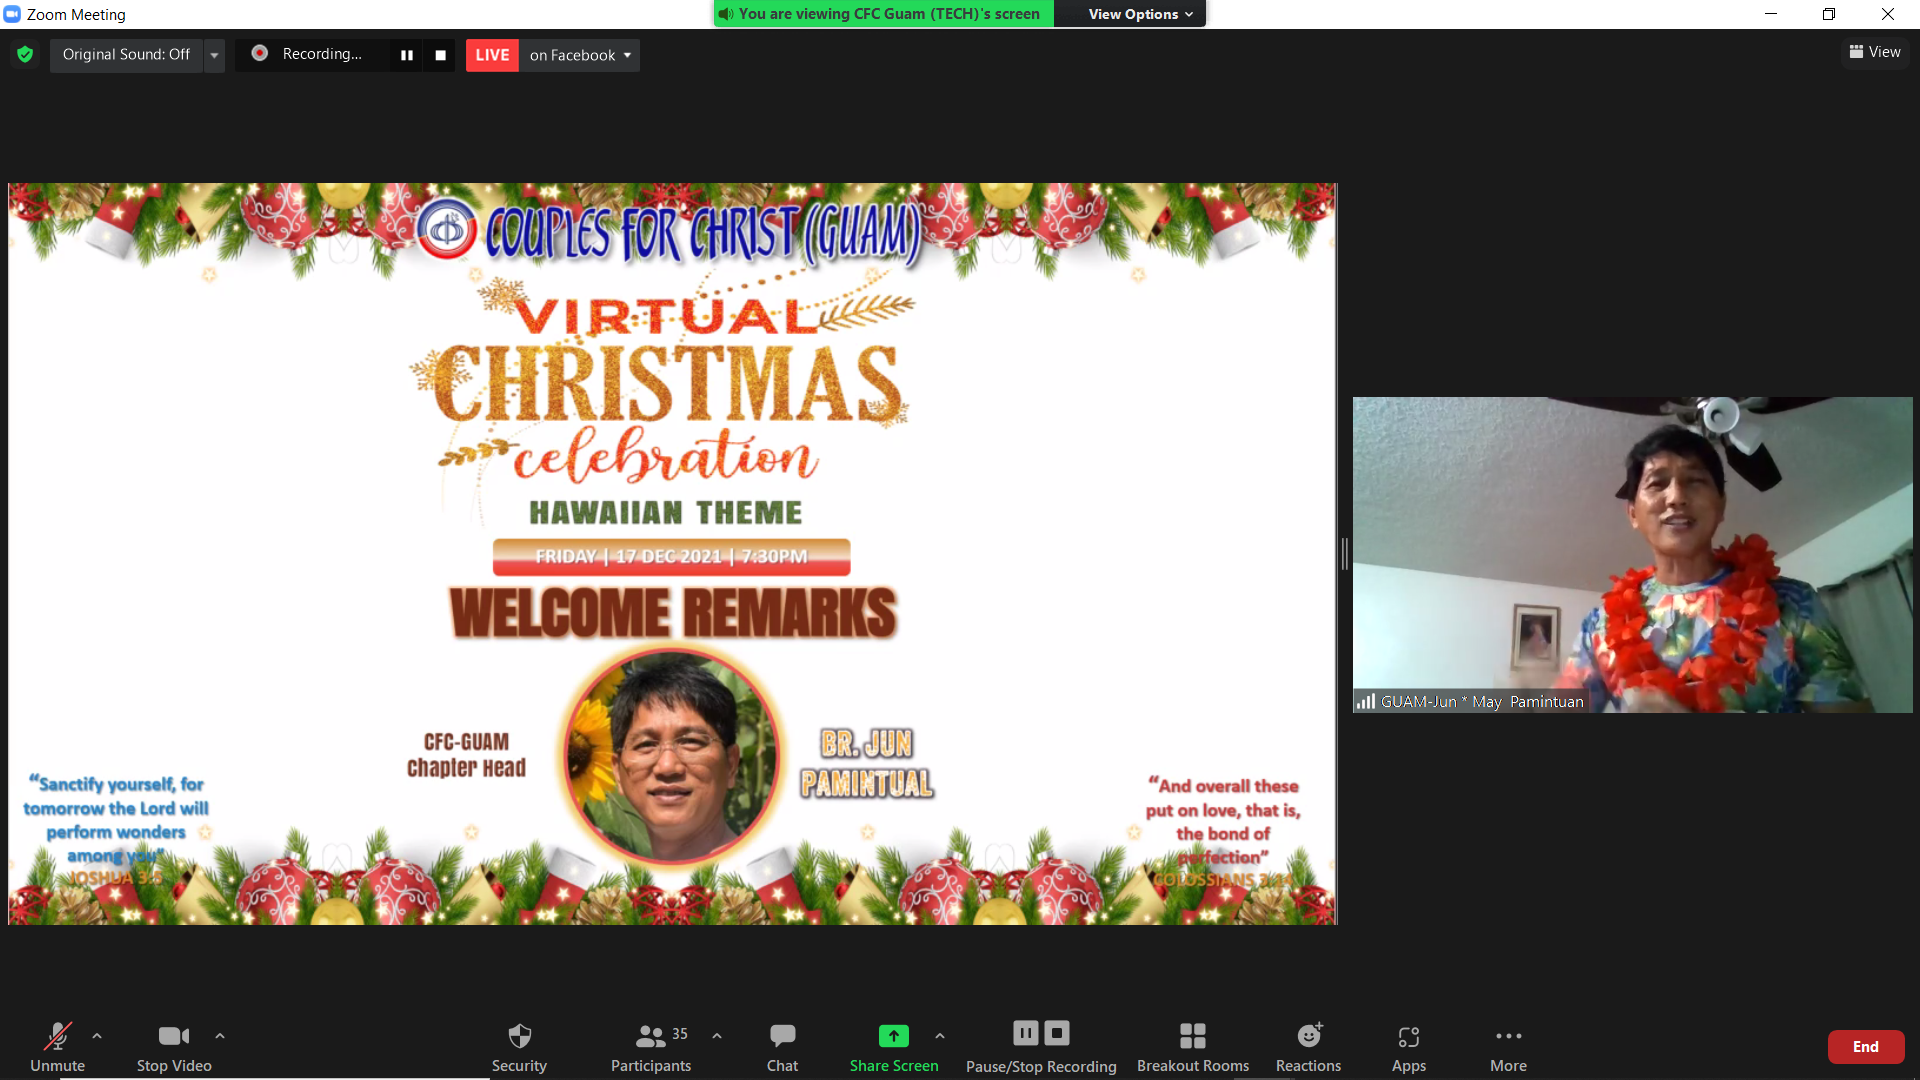
Task: Click the participant name label on video
Action: 1482,702
